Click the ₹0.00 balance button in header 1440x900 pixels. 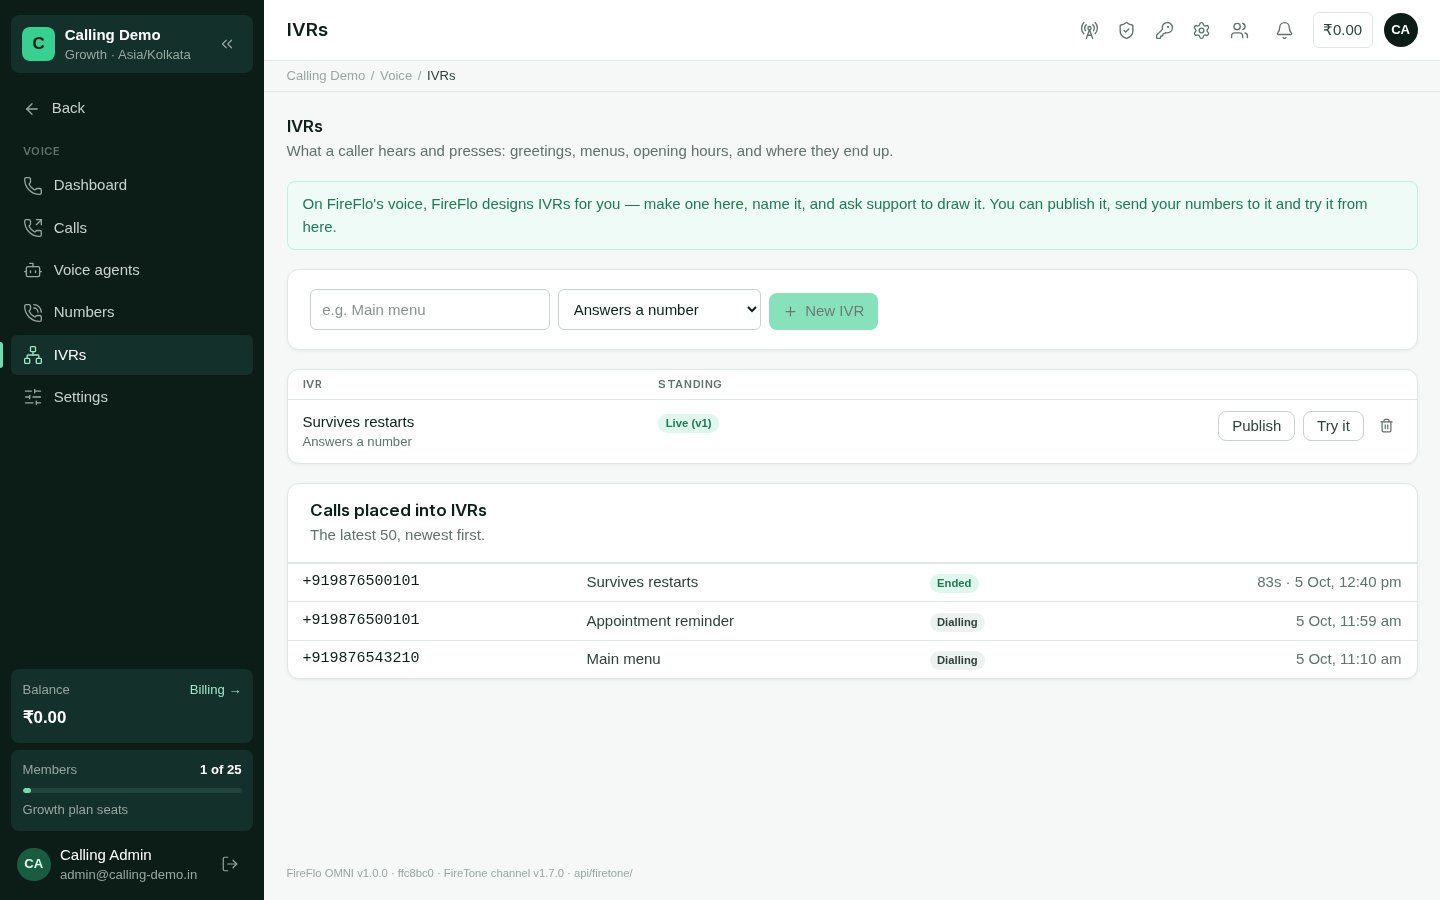[x=1342, y=30]
